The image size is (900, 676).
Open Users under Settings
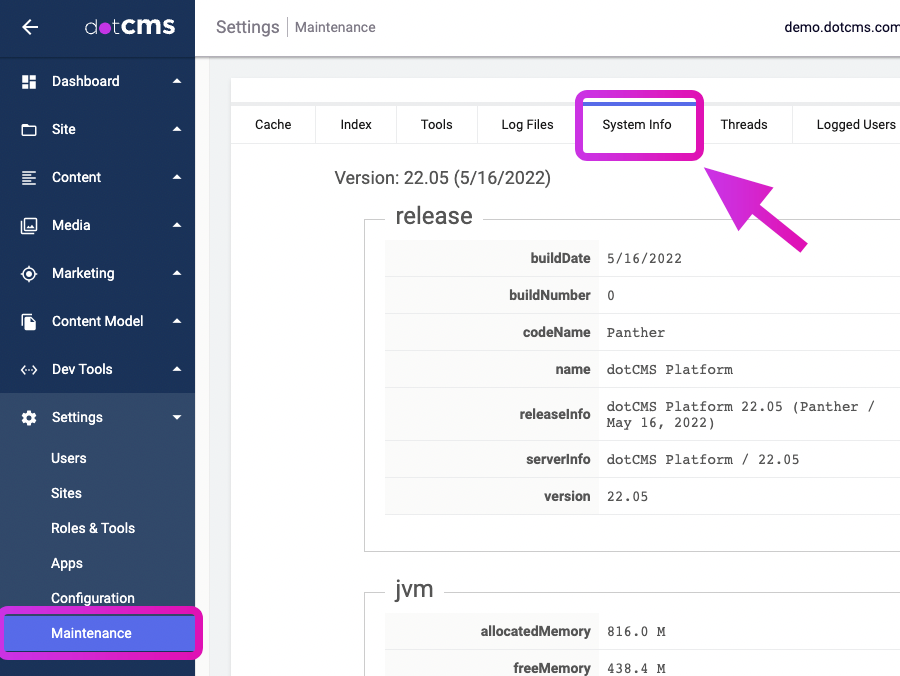coord(69,459)
